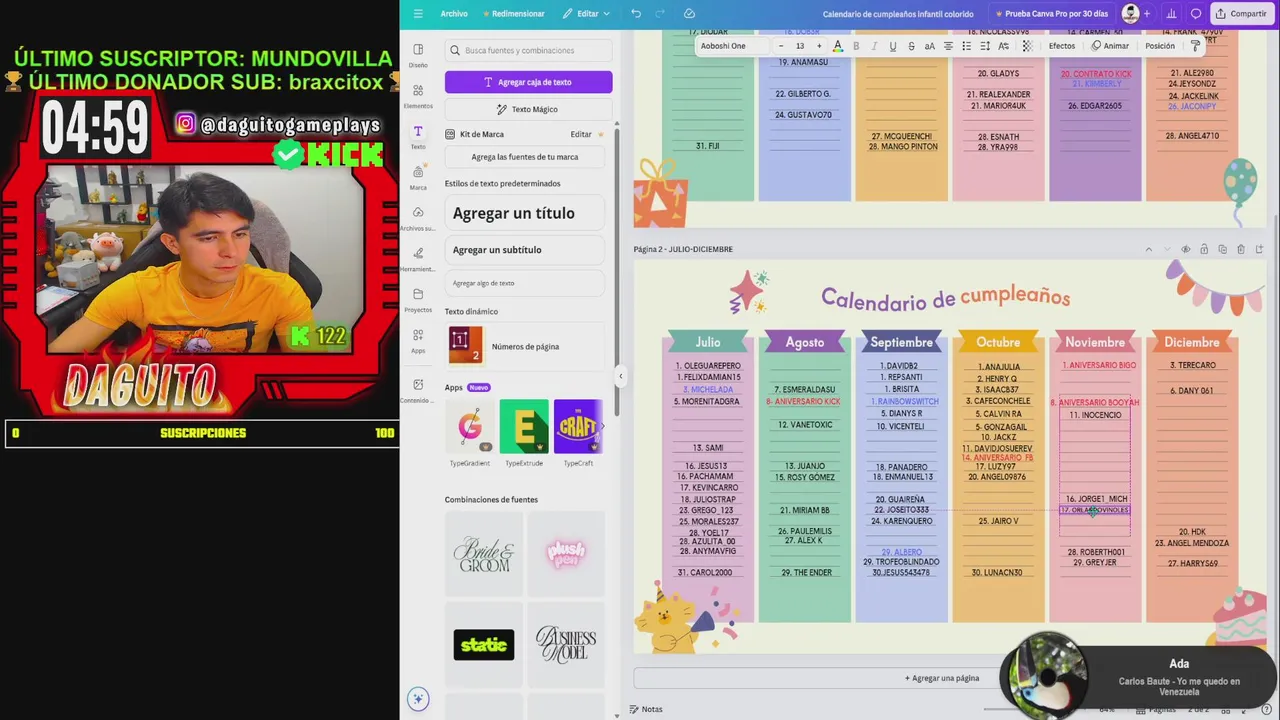Insert Números de página dynamic text
This screenshot has height=720, width=1280.
[x=525, y=346]
